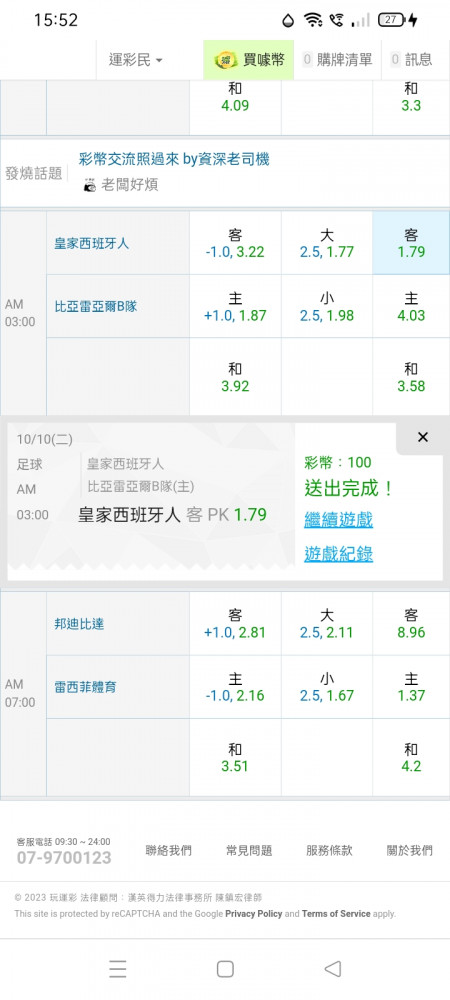450x1000 pixels.
Task: Select 皇家西班牙人 away handicap -1.0 odds 3.22
Action: pos(235,243)
